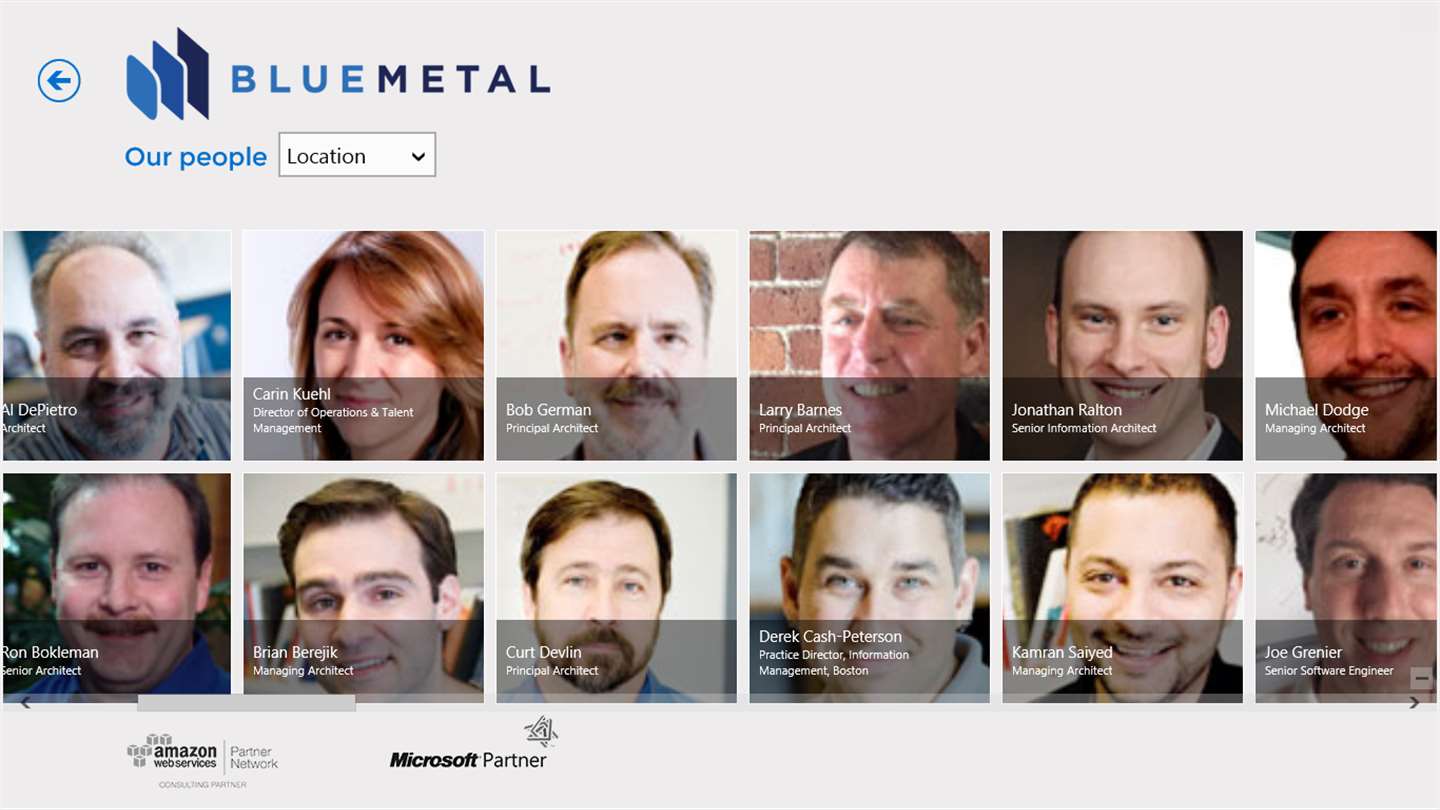Viewport: 1440px width, 810px height.
Task: Click the back arrow button
Action: tap(59, 80)
